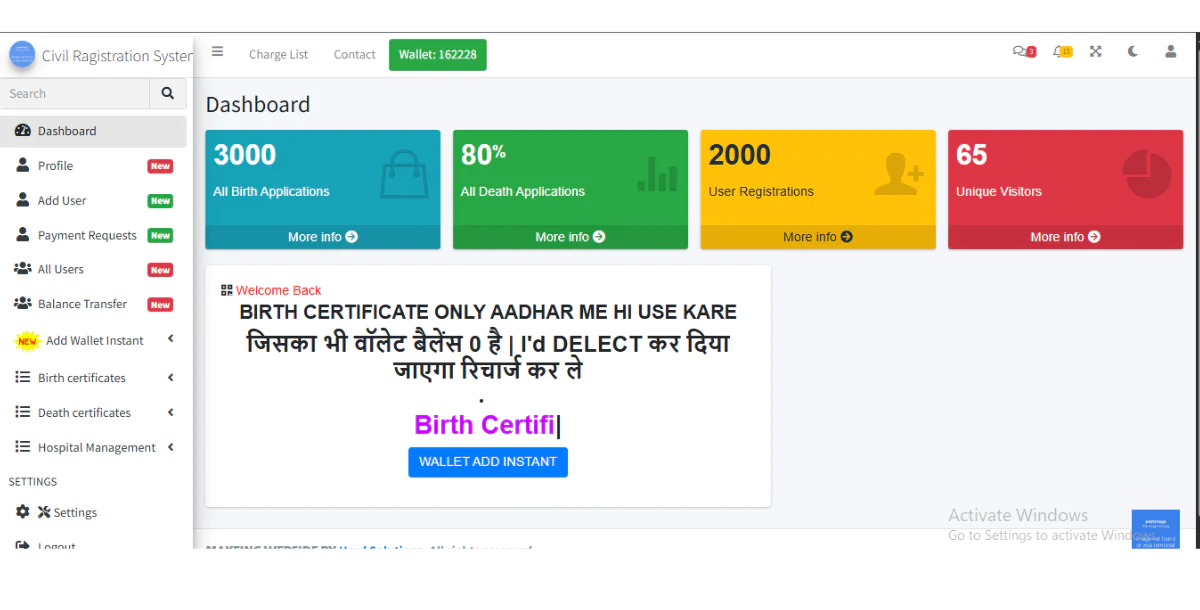Click More info on All Death Applications card
The height and width of the screenshot is (610, 1200).
point(570,237)
